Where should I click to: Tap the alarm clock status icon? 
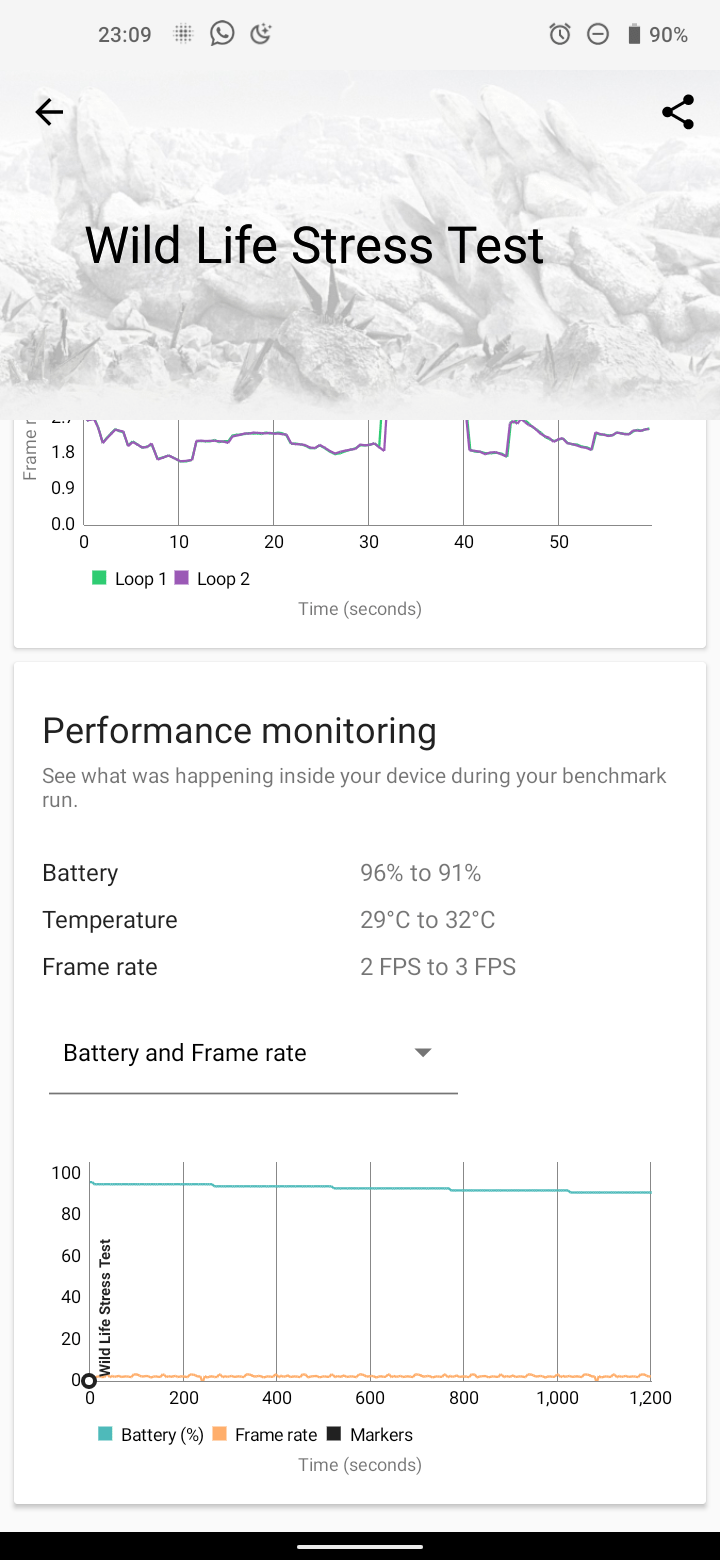[560, 35]
